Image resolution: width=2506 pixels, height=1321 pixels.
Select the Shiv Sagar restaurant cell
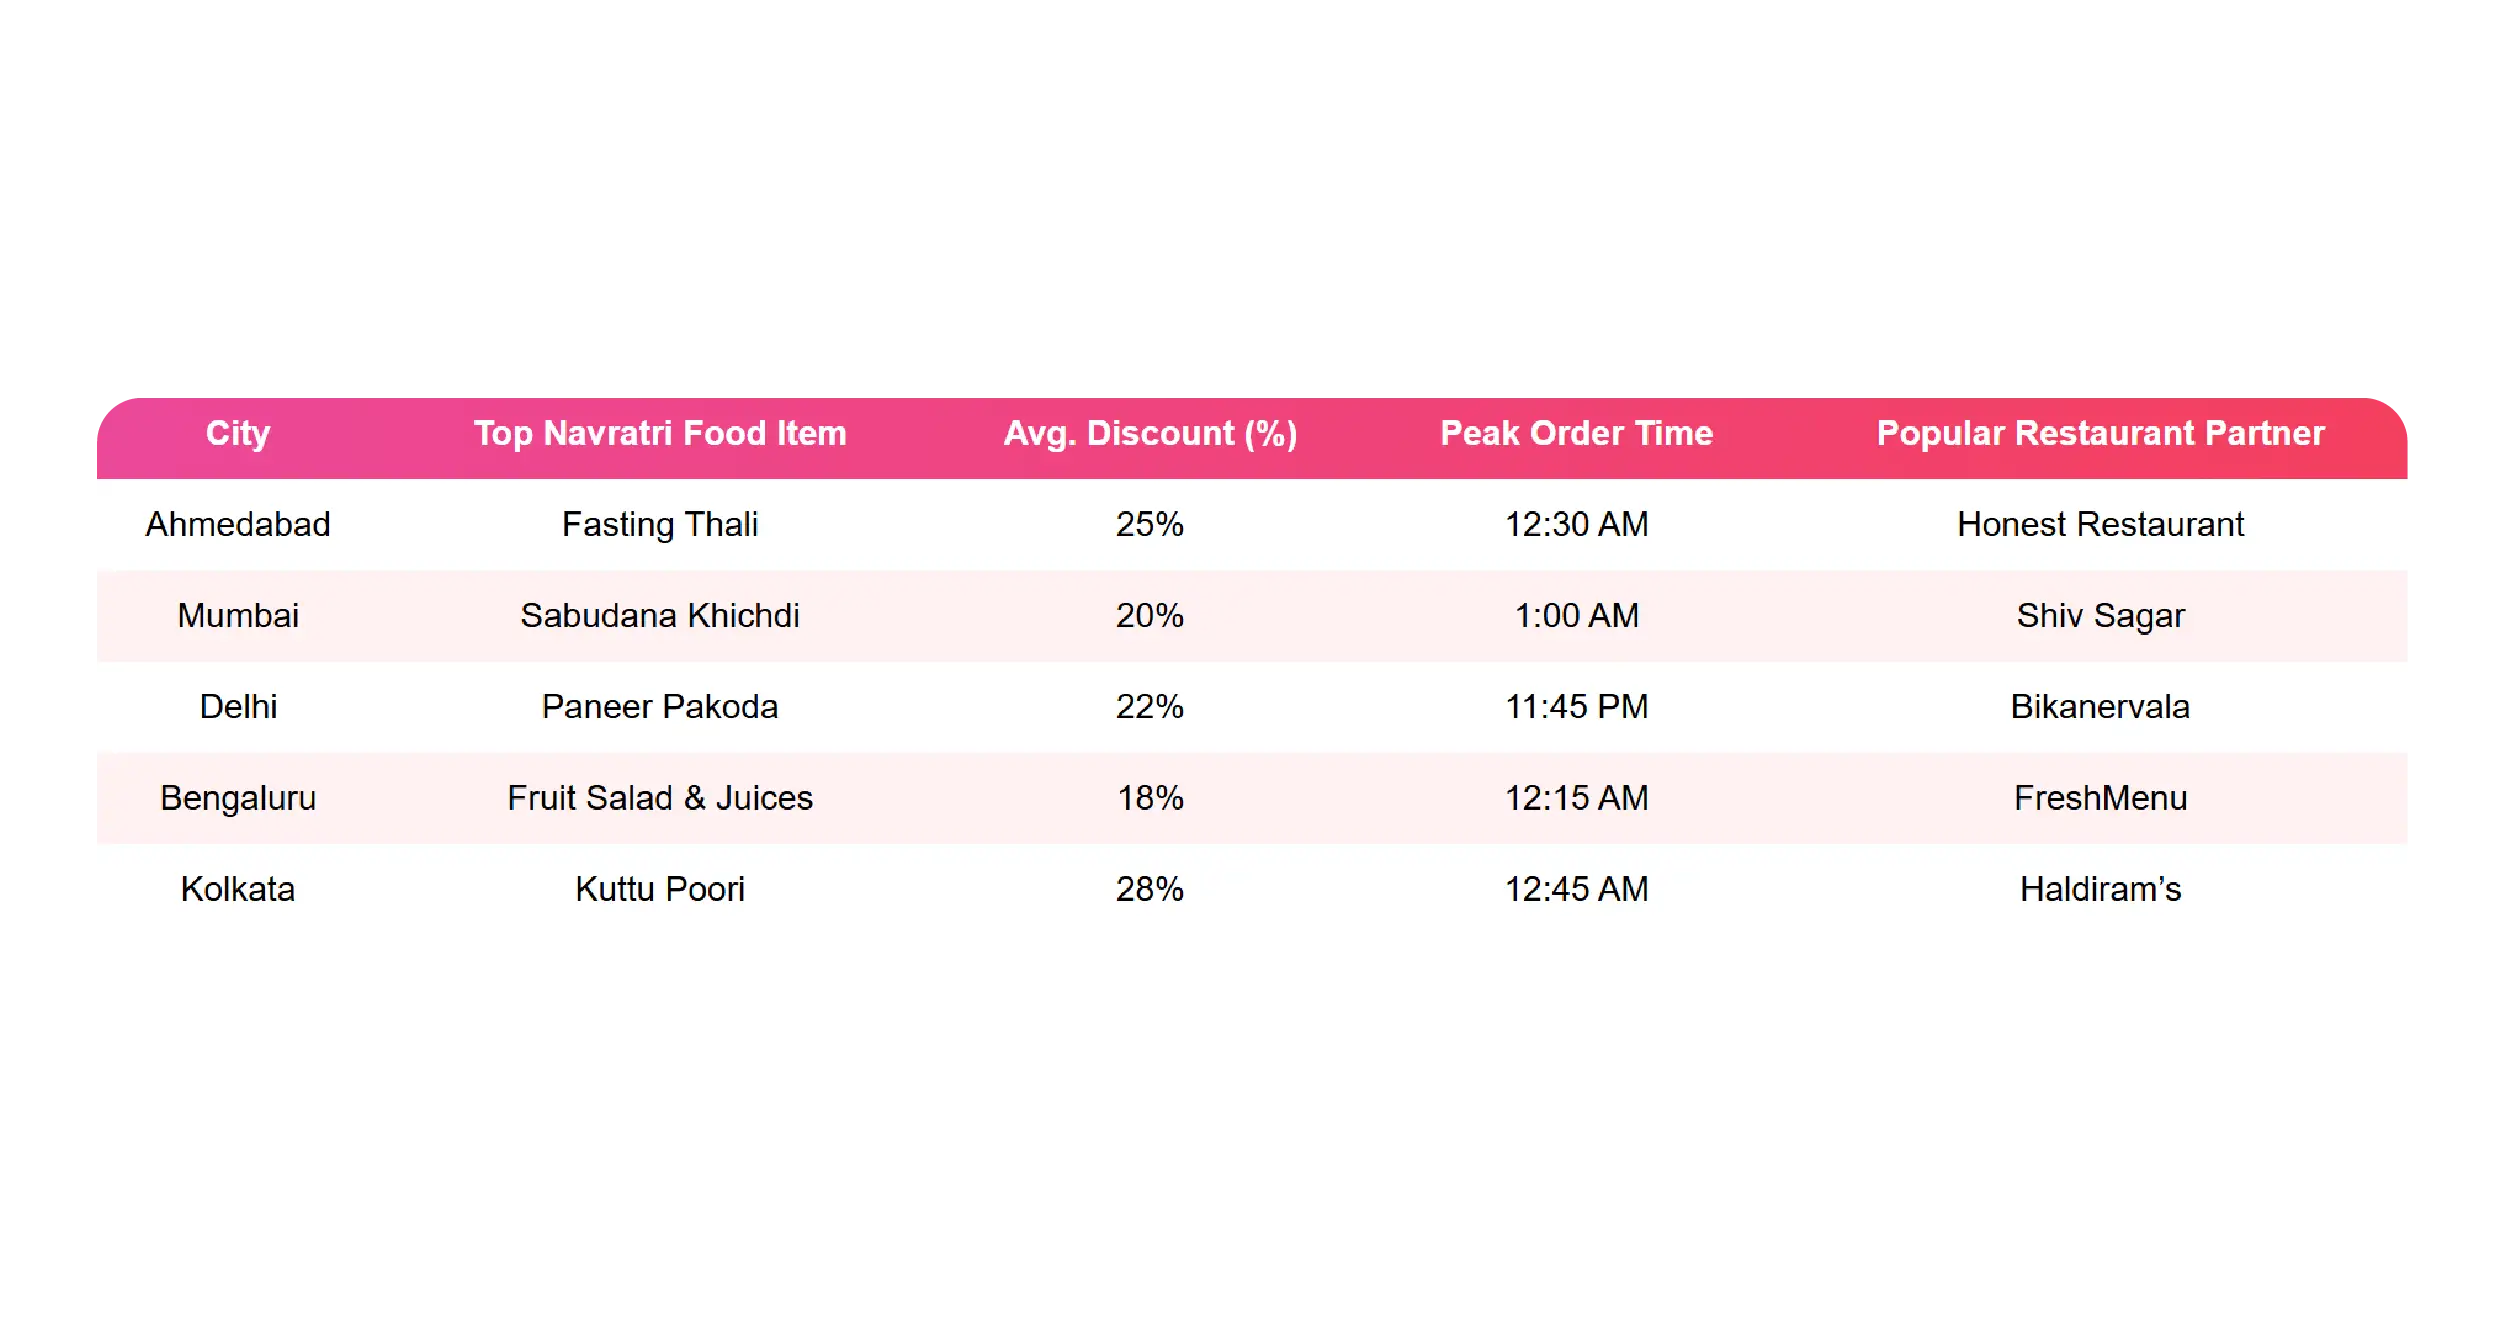pos(2100,616)
